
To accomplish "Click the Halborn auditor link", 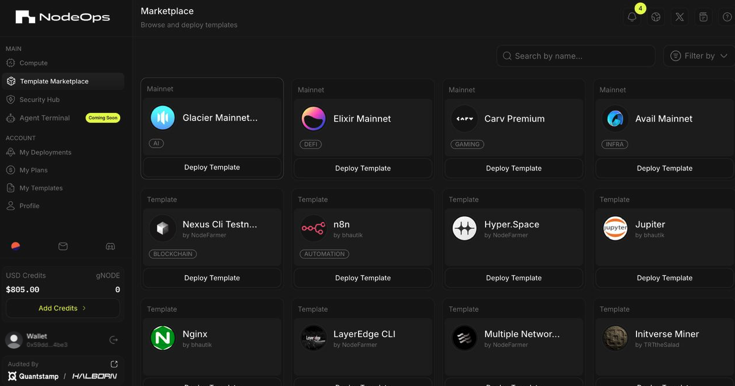I will click(94, 376).
